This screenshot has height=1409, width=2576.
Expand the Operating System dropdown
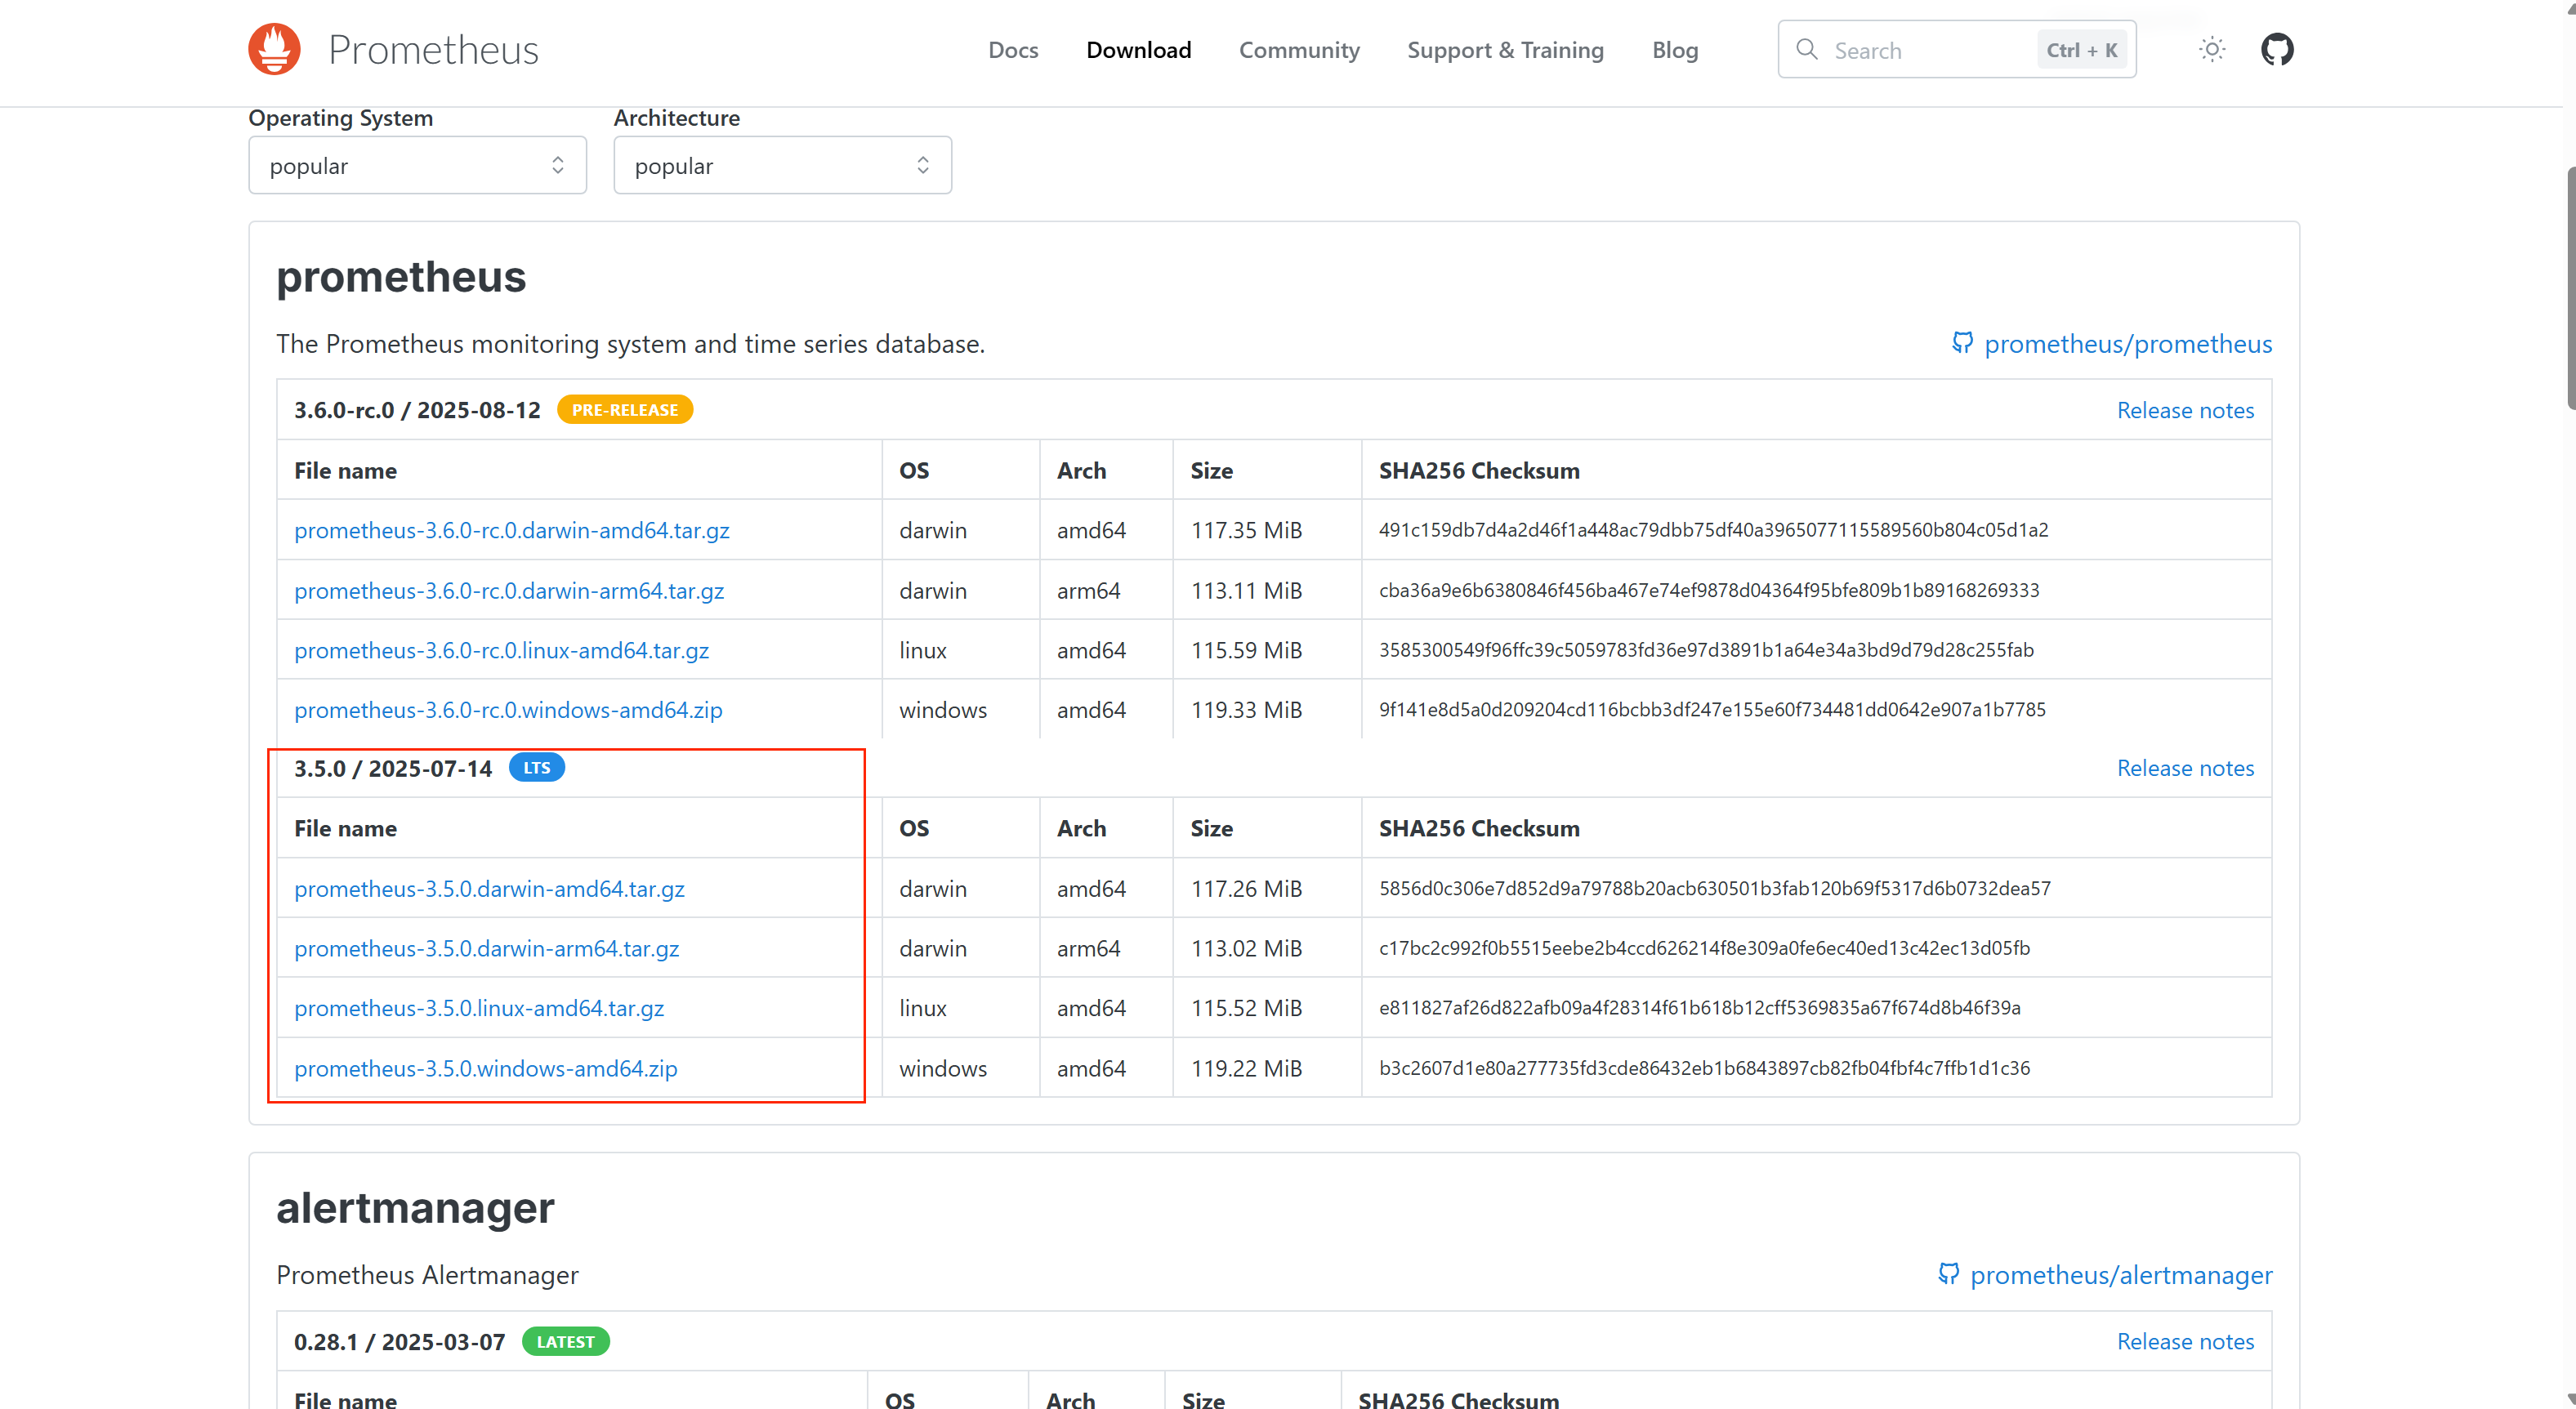tap(417, 166)
